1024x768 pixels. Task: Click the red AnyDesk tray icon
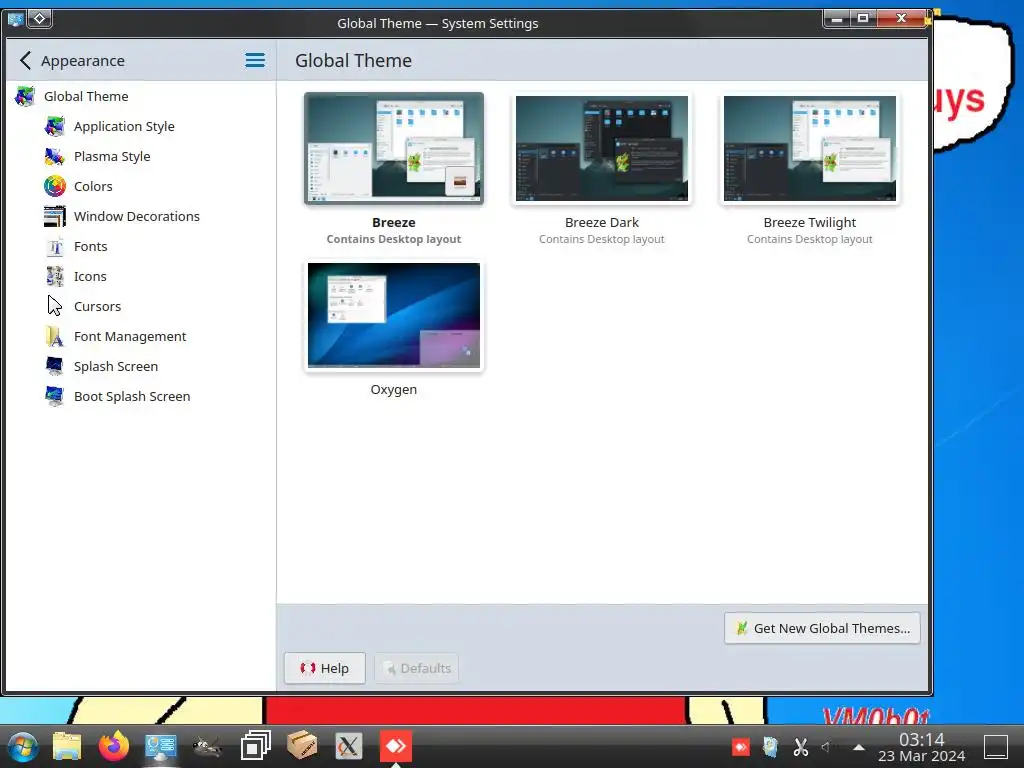(x=741, y=746)
